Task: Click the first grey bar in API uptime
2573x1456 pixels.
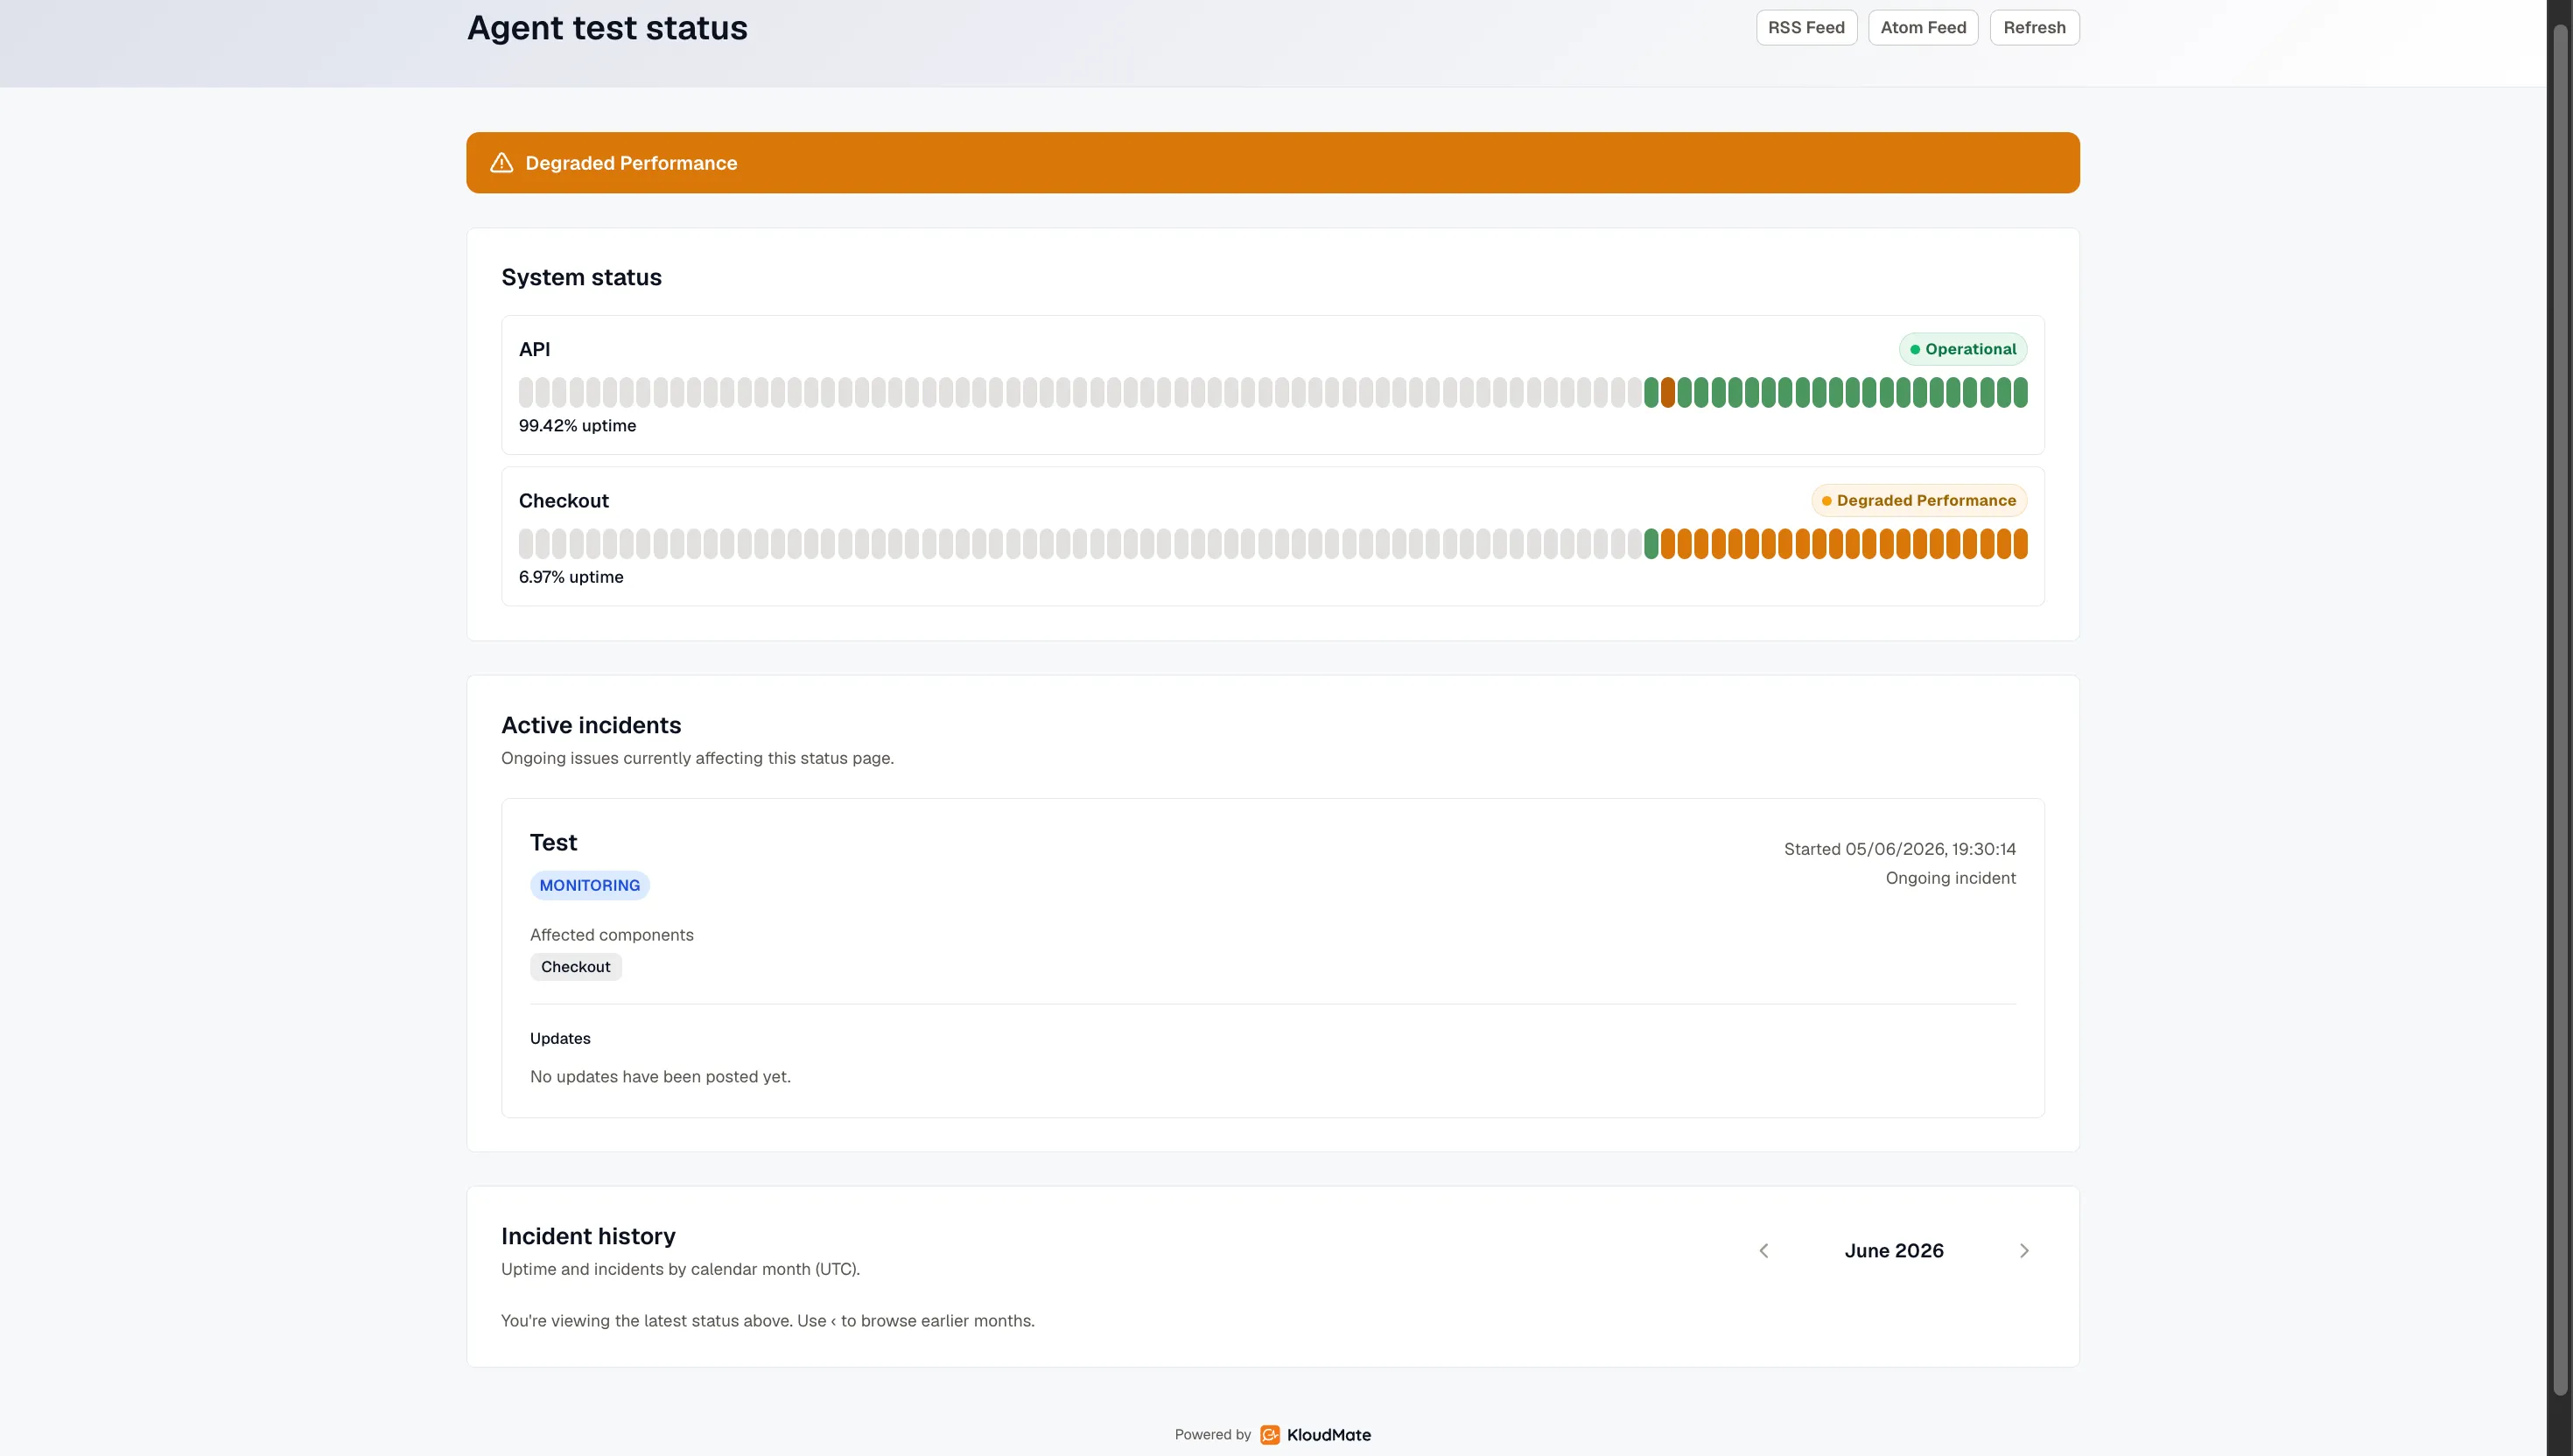Action: click(x=526, y=392)
